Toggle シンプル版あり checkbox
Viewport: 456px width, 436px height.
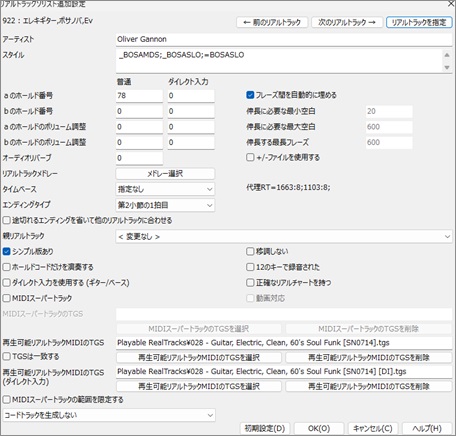(x=7, y=251)
